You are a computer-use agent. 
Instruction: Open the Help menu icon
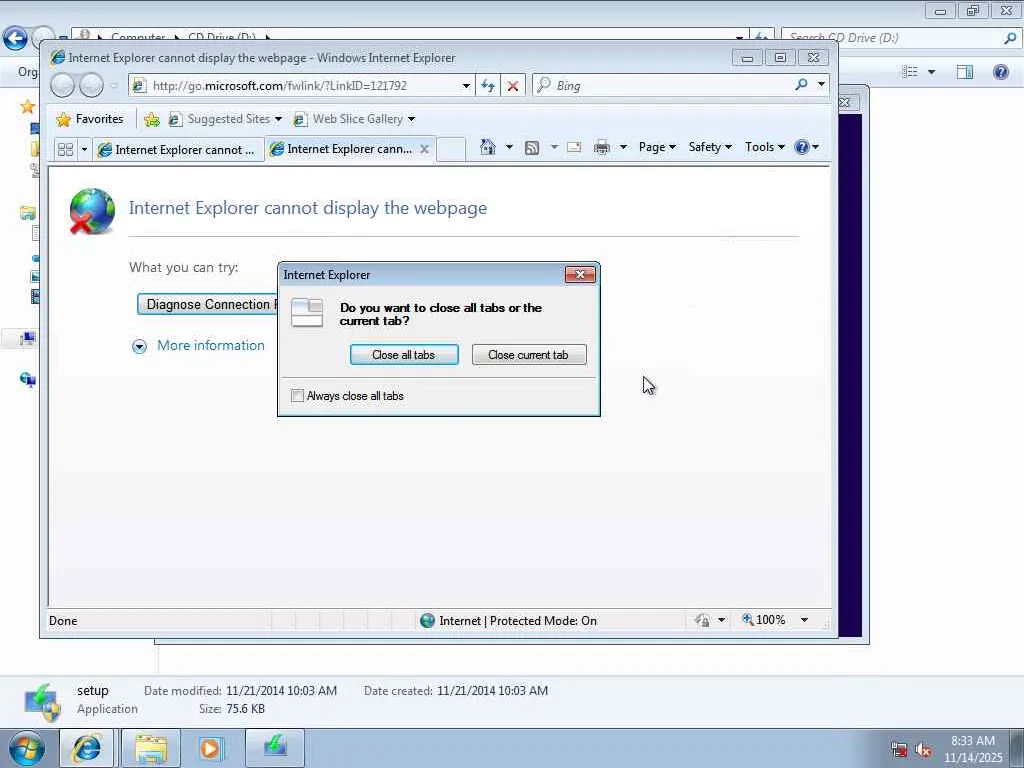806,147
